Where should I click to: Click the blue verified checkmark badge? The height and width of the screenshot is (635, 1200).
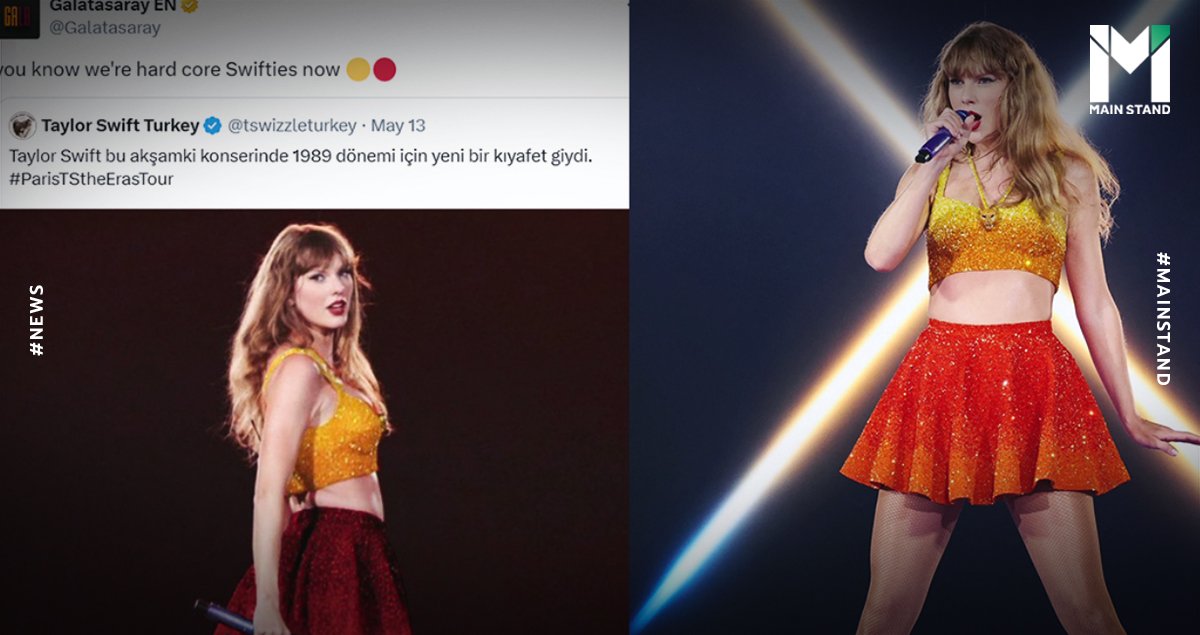point(212,126)
